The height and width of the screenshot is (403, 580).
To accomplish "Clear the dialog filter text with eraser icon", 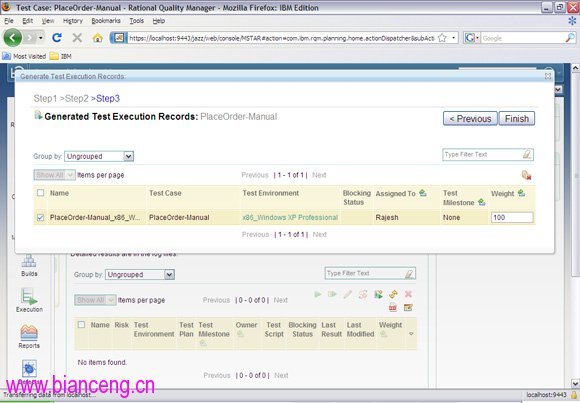I will (x=527, y=154).
